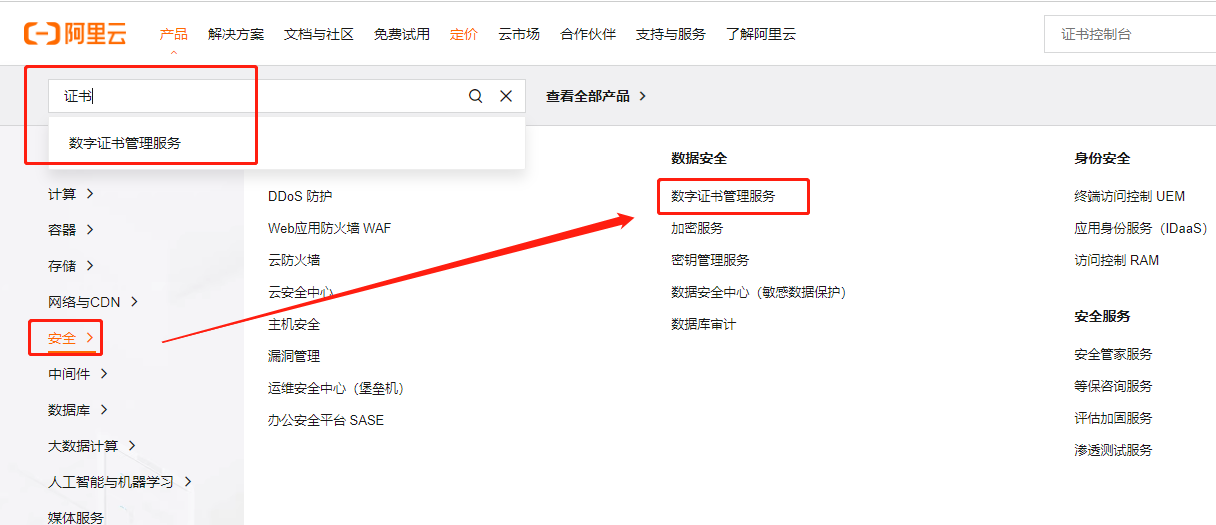The height and width of the screenshot is (525, 1216).
Task: Expand the 安全 category
Action: 71,338
